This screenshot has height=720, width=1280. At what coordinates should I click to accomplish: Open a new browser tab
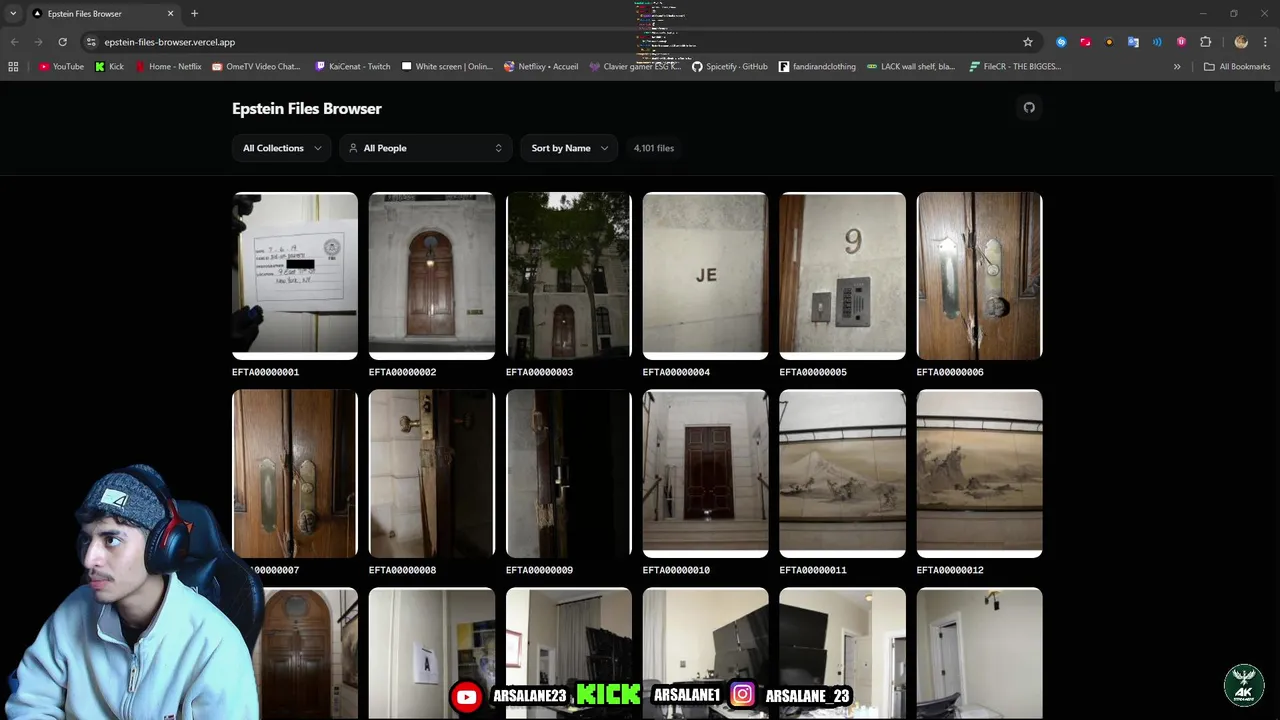(194, 14)
